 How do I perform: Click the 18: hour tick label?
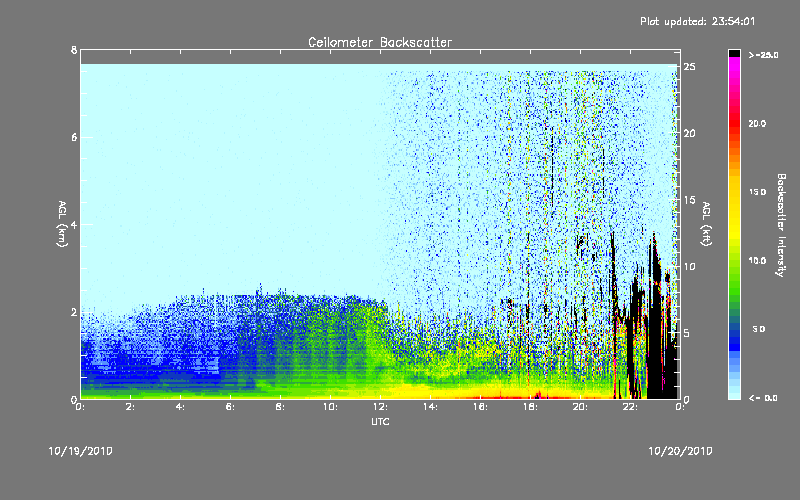tap(530, 407)
